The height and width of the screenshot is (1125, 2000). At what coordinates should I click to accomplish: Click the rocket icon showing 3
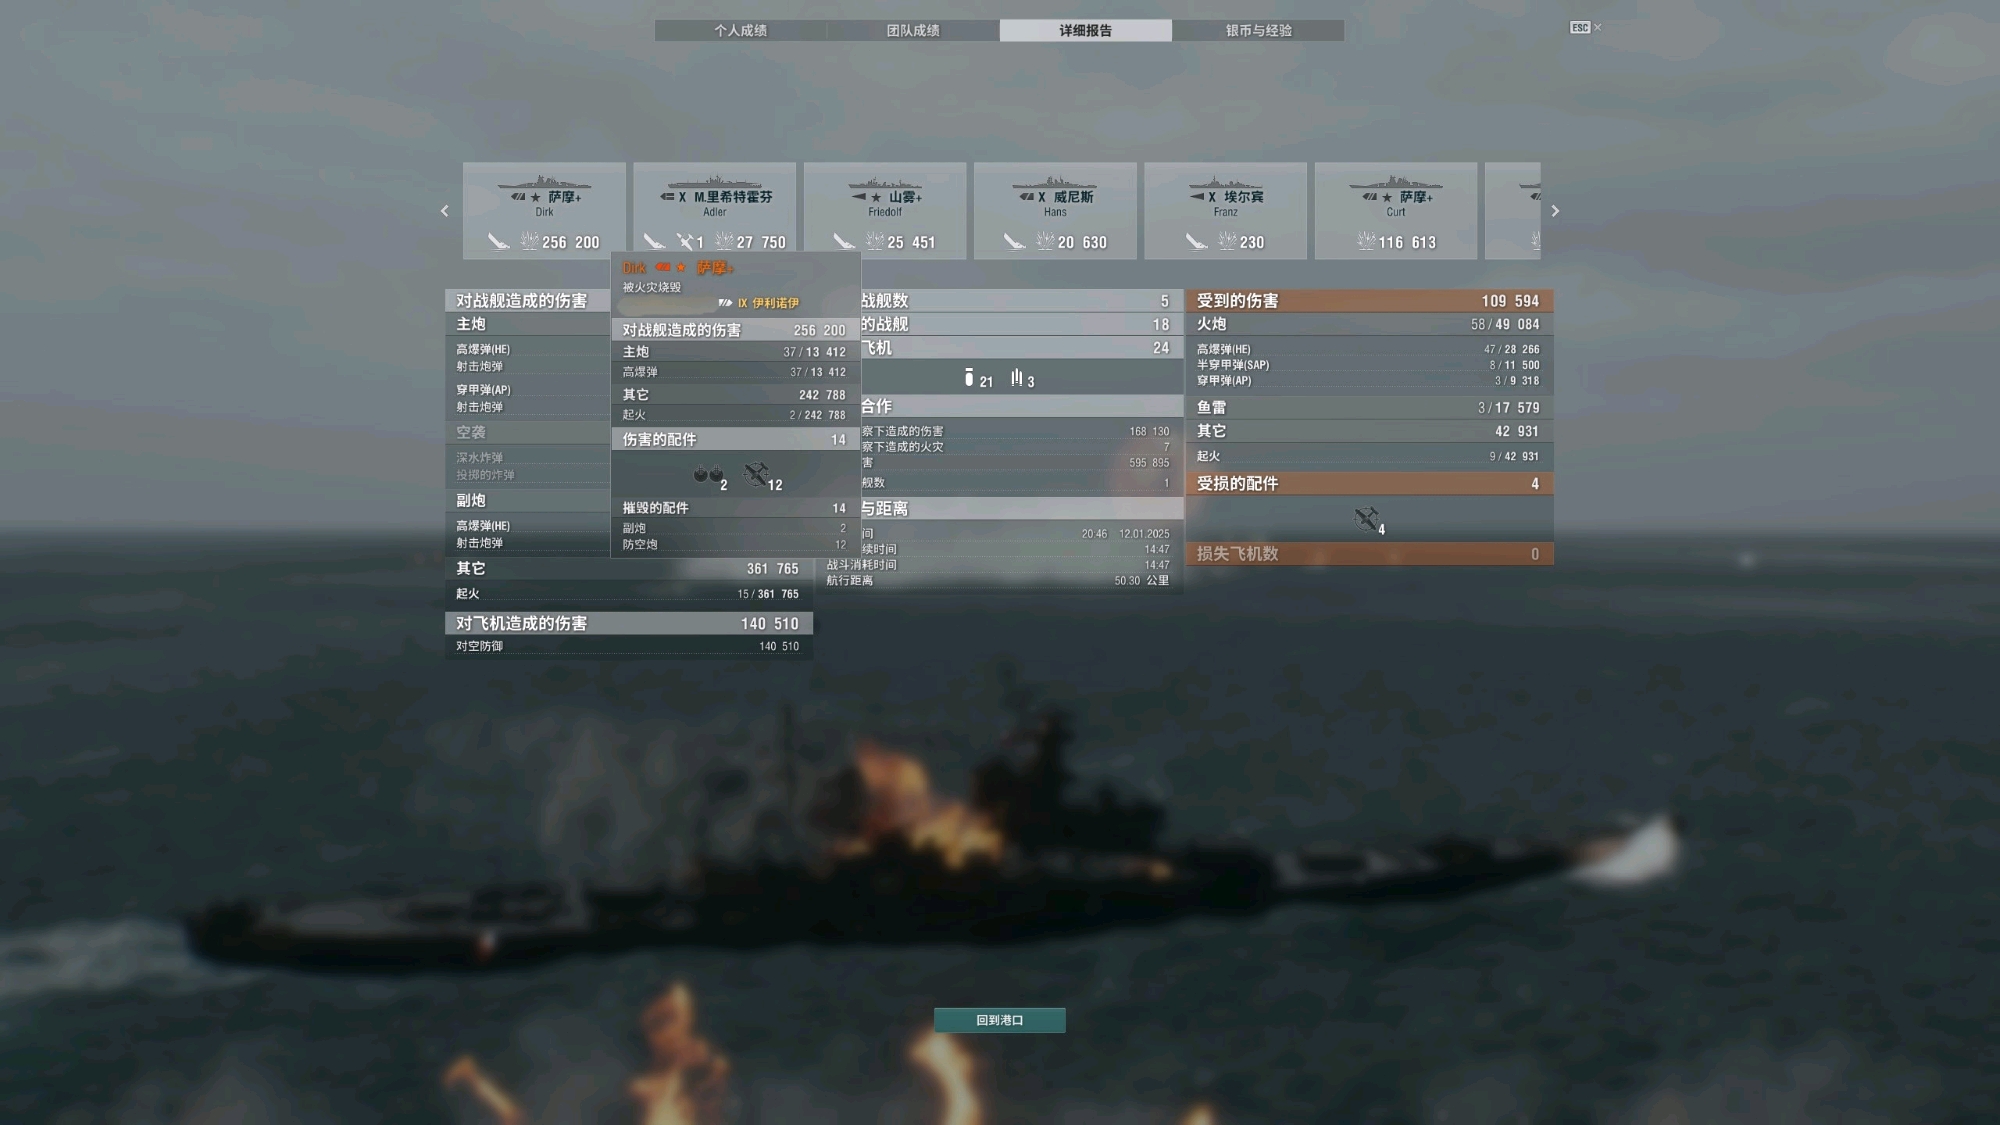tap(1016, 377)
